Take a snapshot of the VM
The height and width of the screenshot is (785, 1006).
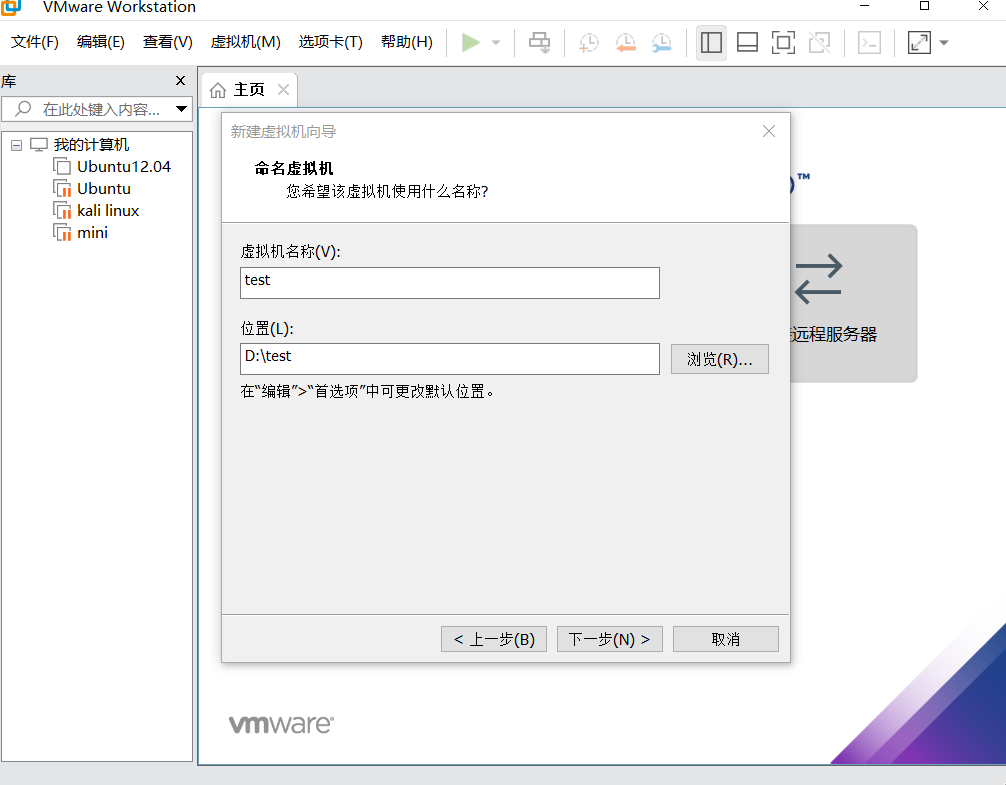click(588, 42)
